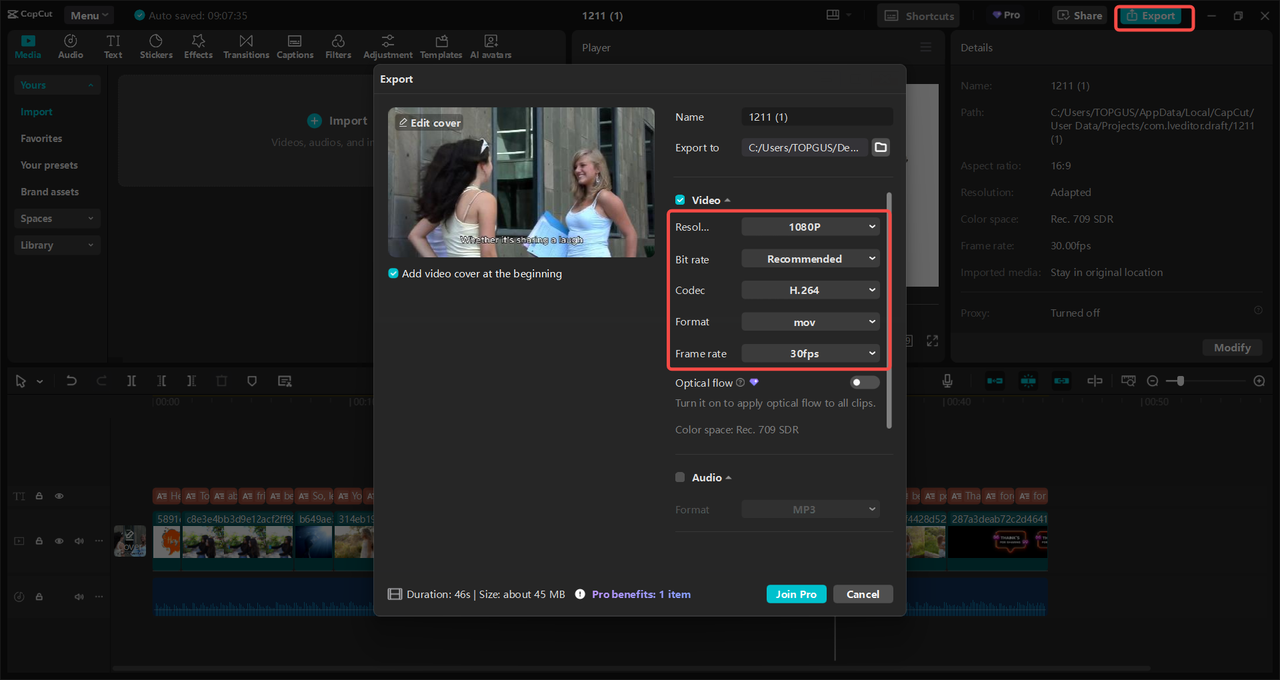Click the preview axis icon
The height and width of the screenshot is (680, 1280).
click(1095, 381)
